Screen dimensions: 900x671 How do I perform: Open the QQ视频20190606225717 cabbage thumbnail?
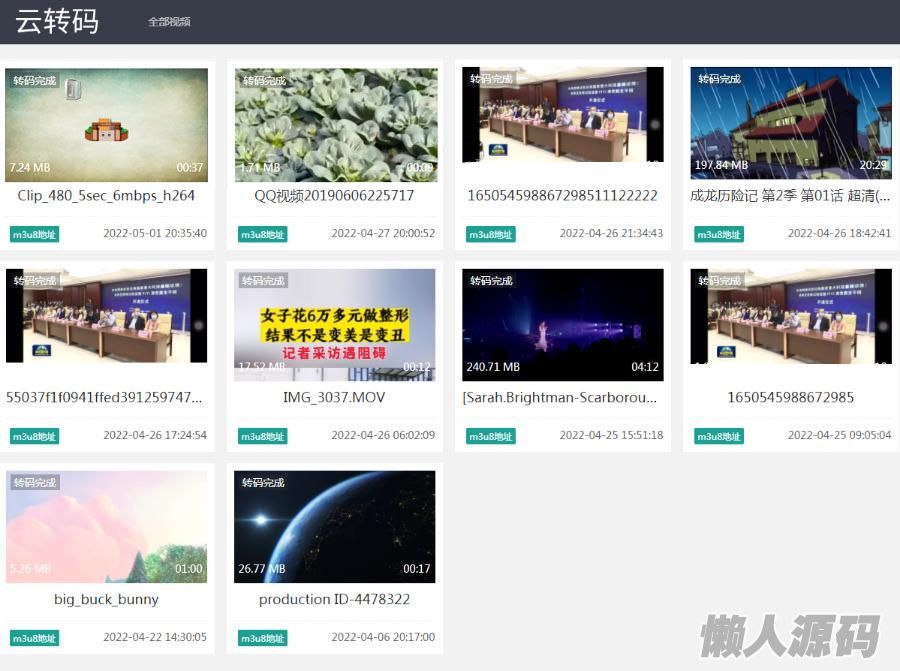click(336, 125)
